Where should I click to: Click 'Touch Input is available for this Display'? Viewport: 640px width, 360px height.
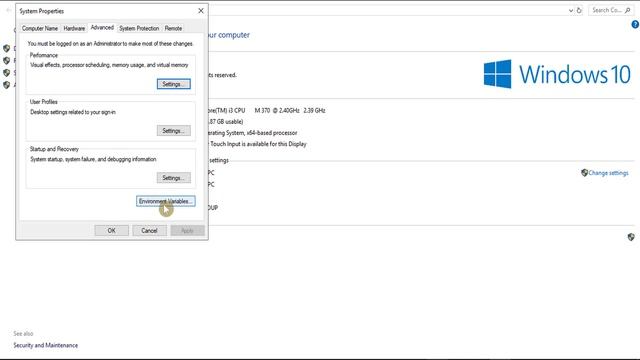258,144
